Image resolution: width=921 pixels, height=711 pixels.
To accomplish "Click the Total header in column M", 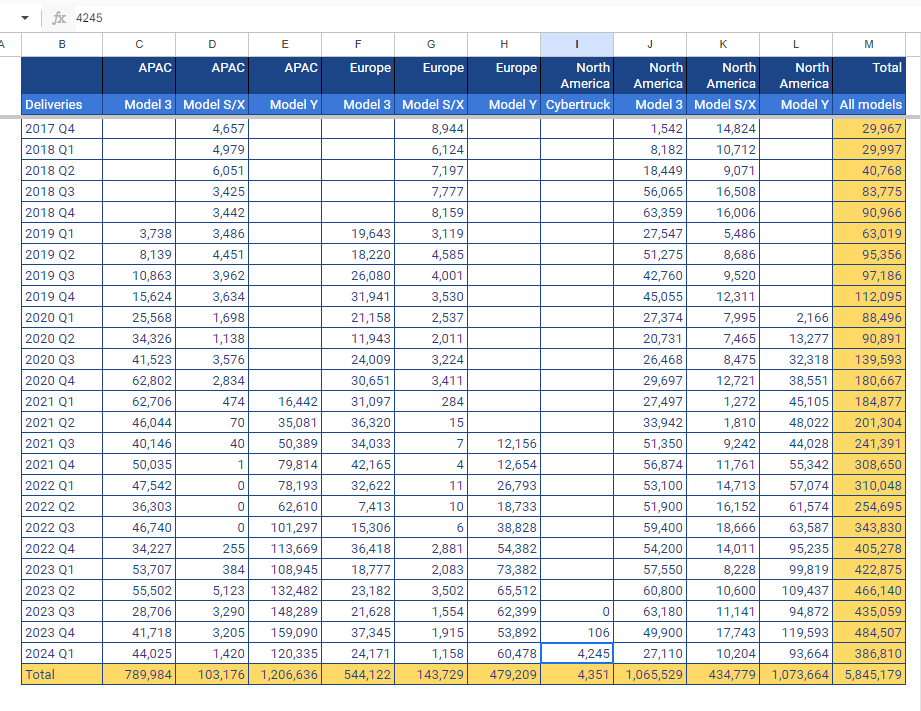I will click(869, 75).
